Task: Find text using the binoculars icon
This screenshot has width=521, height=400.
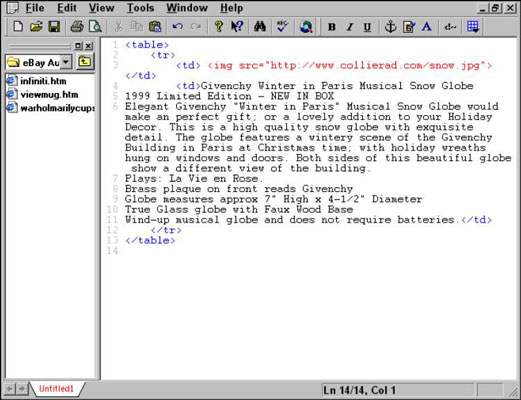Action: 260,26
